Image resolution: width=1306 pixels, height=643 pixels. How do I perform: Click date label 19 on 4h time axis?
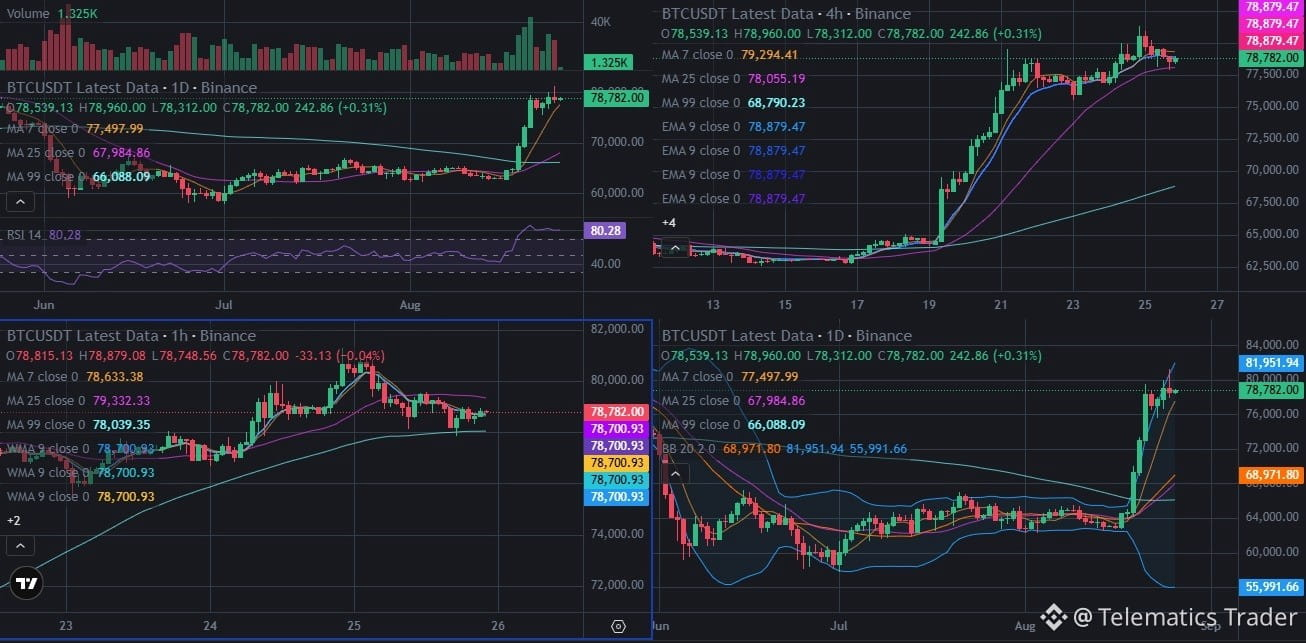coord(929,304)
